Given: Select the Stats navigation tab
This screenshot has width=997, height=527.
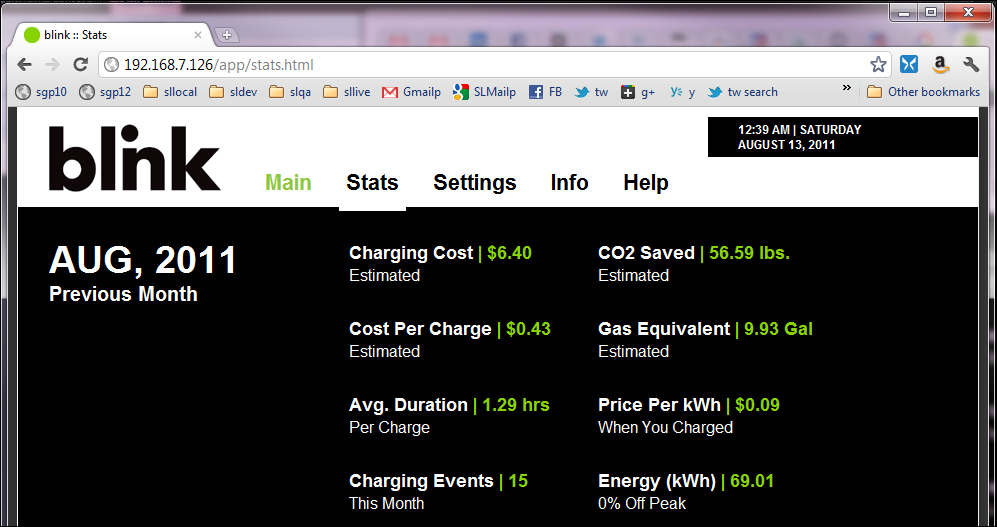Looking at the screenshot, I should 373,182.
